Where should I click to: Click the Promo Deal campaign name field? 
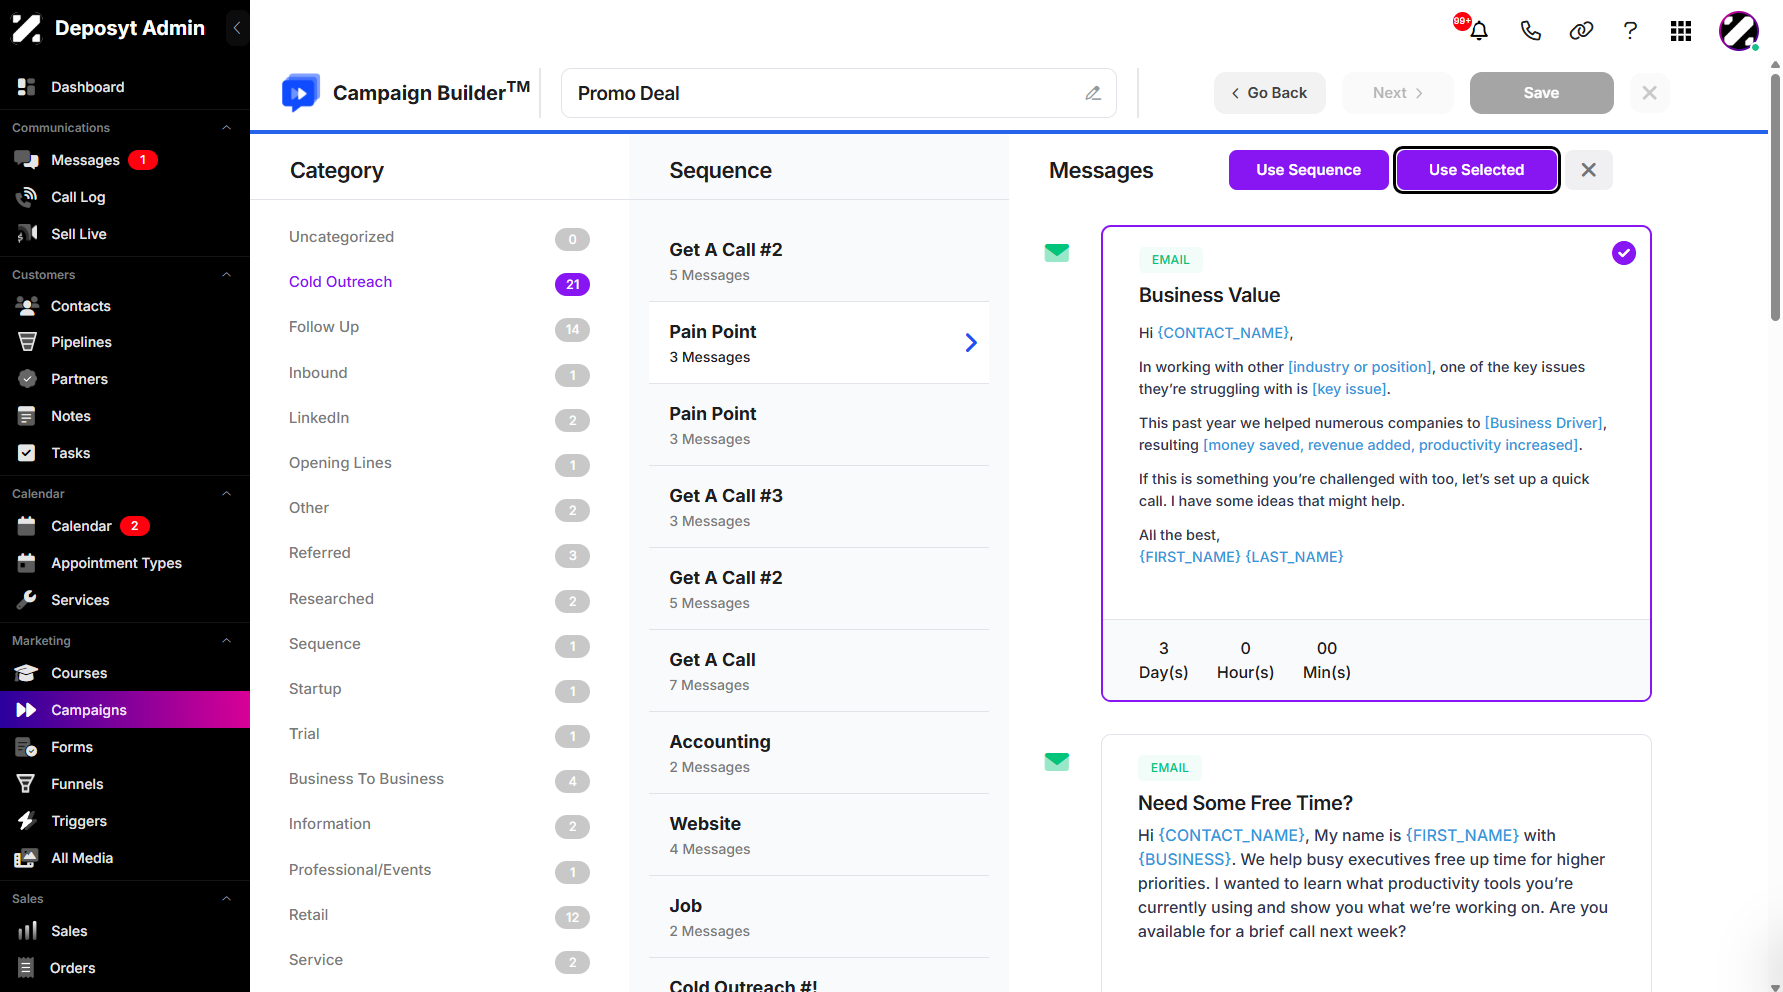[838, 93]
